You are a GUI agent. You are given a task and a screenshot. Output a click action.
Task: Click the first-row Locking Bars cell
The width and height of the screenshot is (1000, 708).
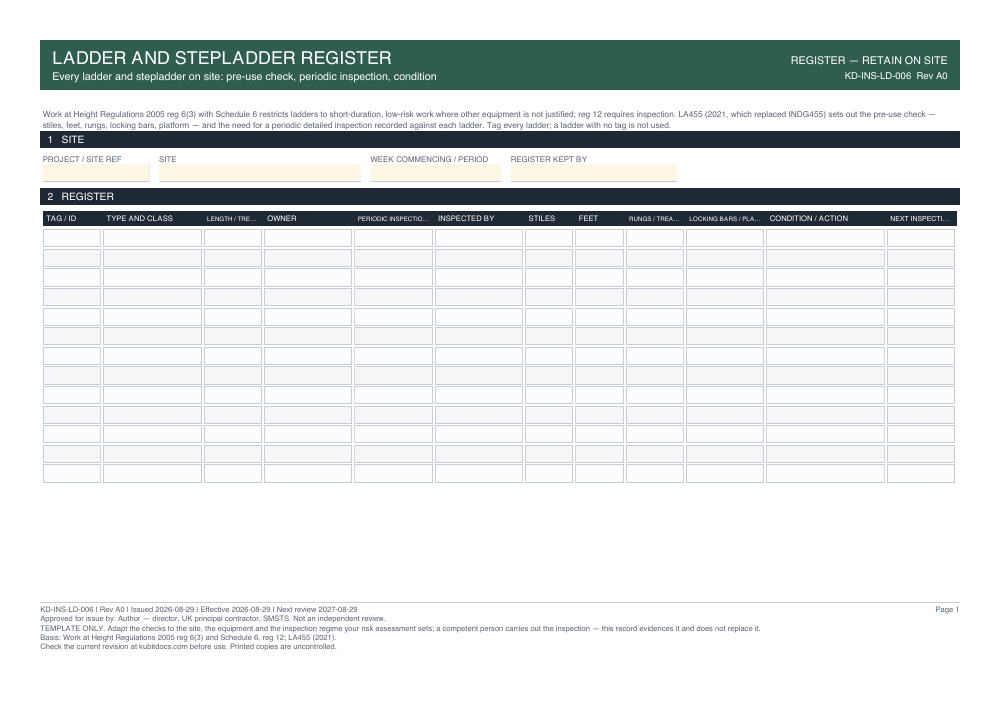[x=724, y=238]
